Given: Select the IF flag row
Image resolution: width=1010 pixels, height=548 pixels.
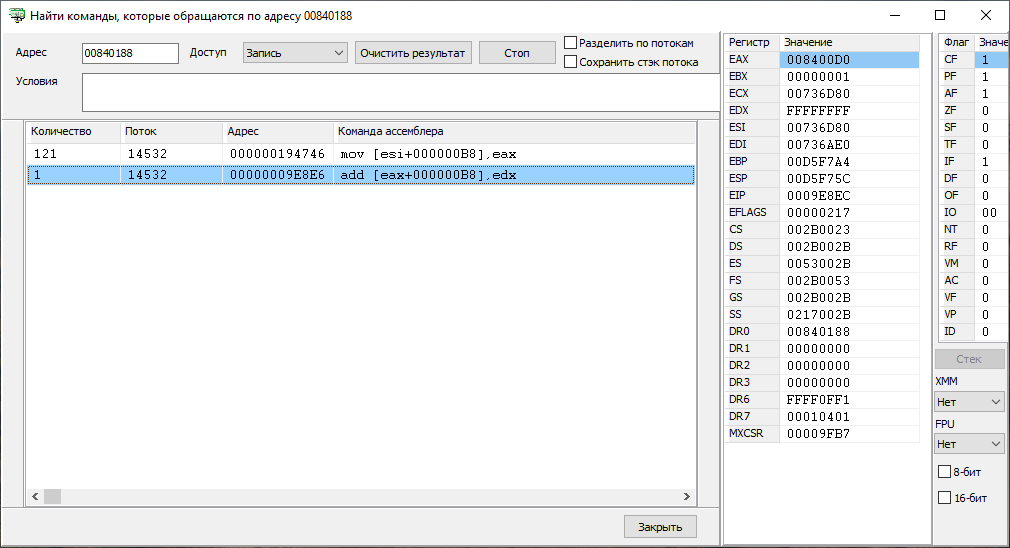Looking at the screenshot, I should (x=973, y=162).
